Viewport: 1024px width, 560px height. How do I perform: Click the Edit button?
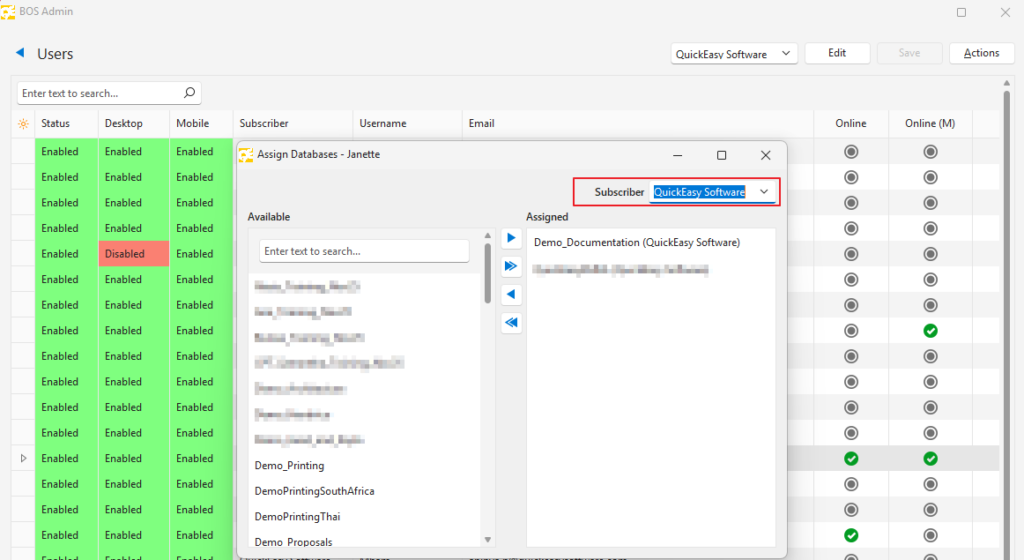[837, 53]
